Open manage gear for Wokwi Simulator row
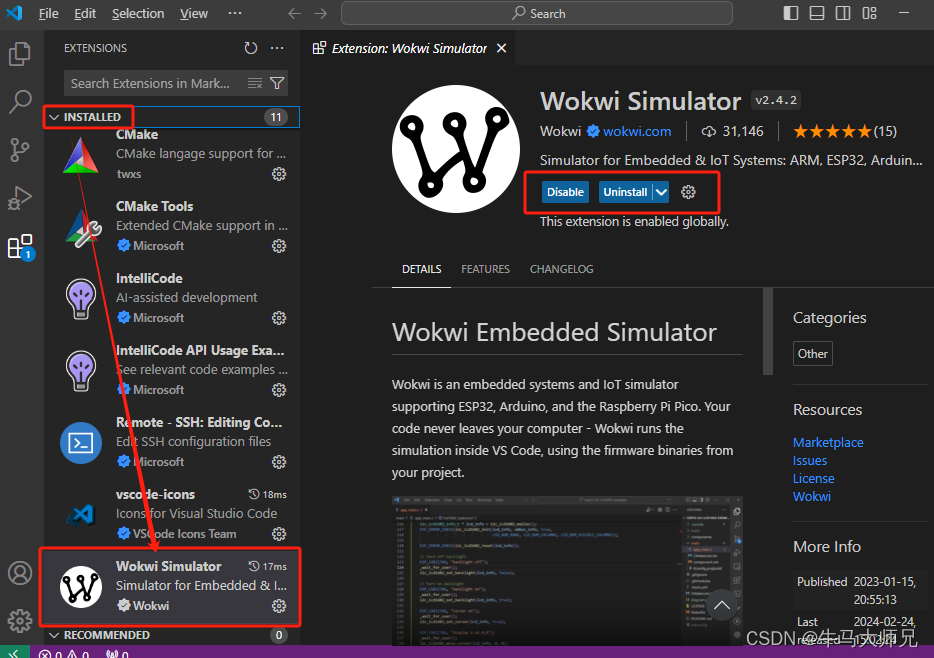Image resolution: width=934 pixels, height=658 pixels. coord(279,606)
